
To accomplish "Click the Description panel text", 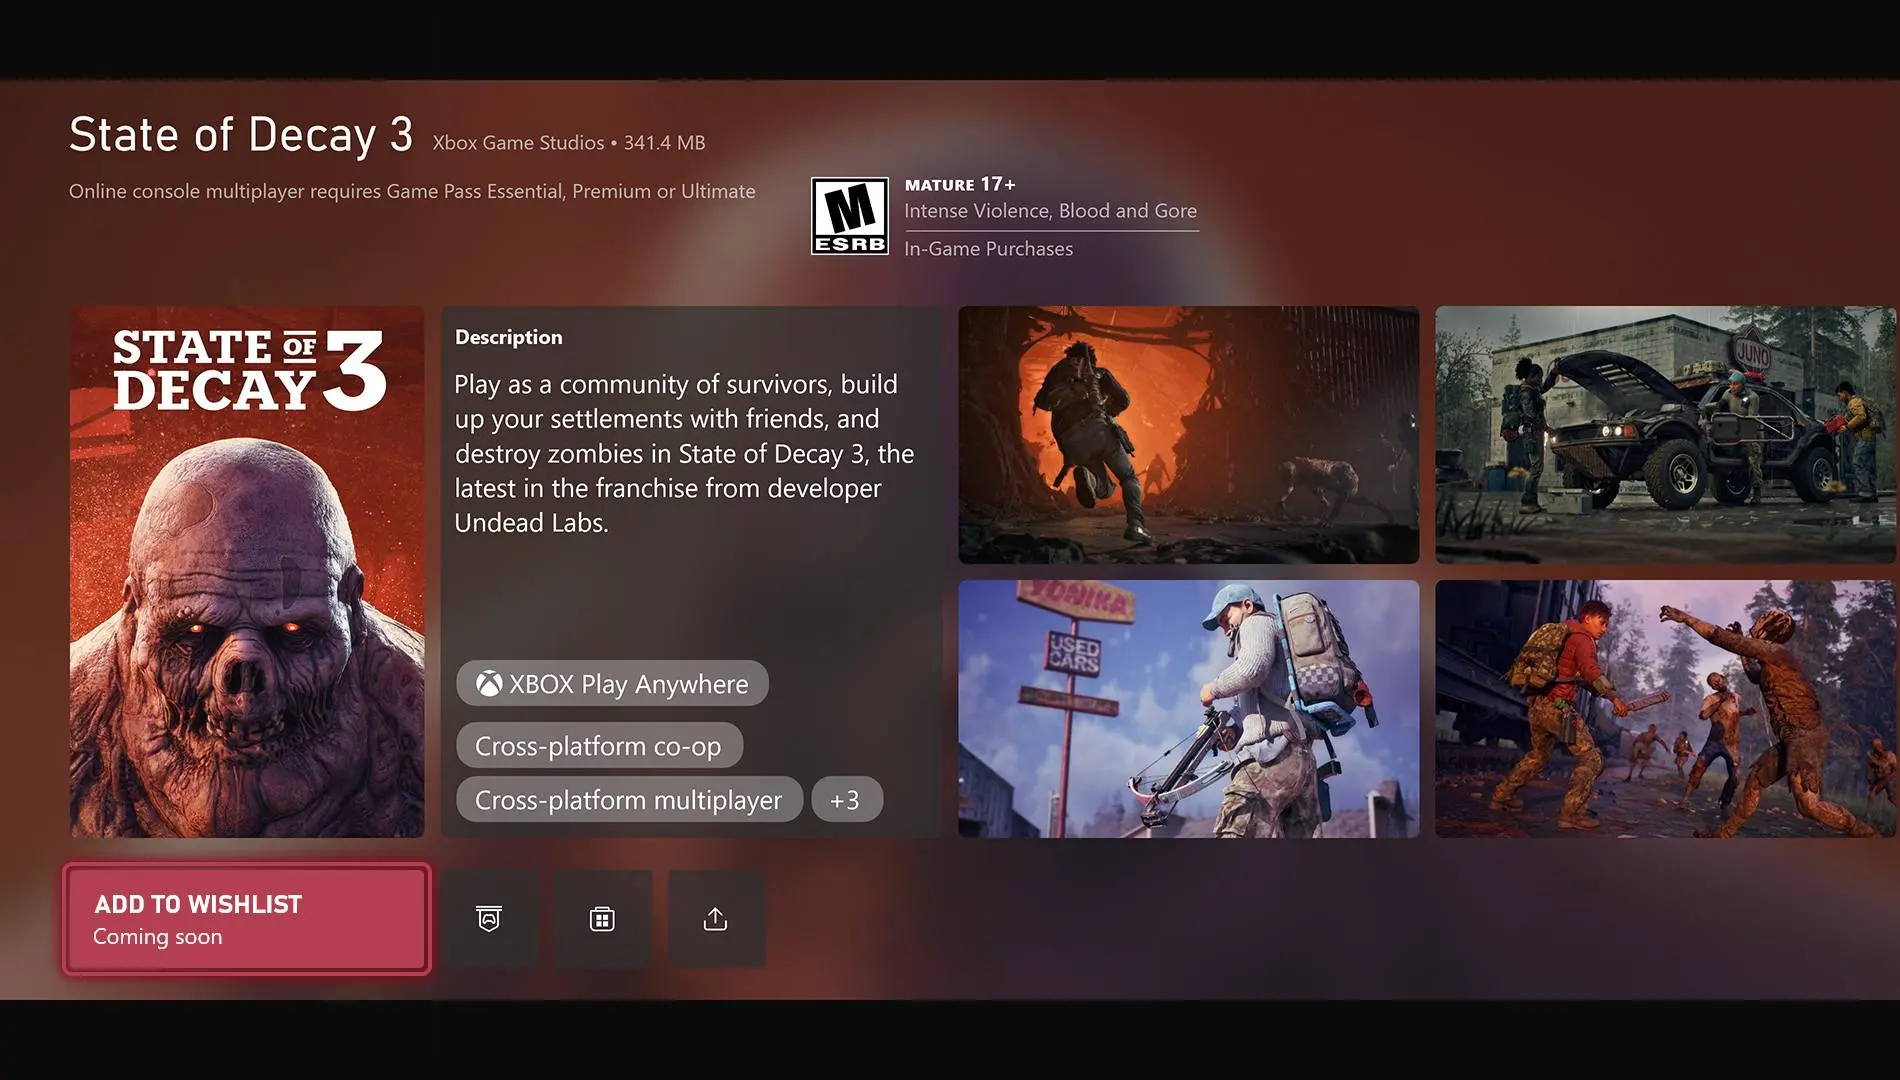I will 684,454.
